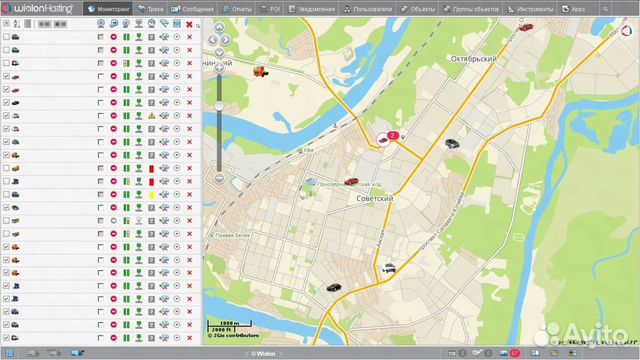
Task: Open the toolbar overflow arrow after Apps
Action: pyautogui.click(x=605, y=9)
